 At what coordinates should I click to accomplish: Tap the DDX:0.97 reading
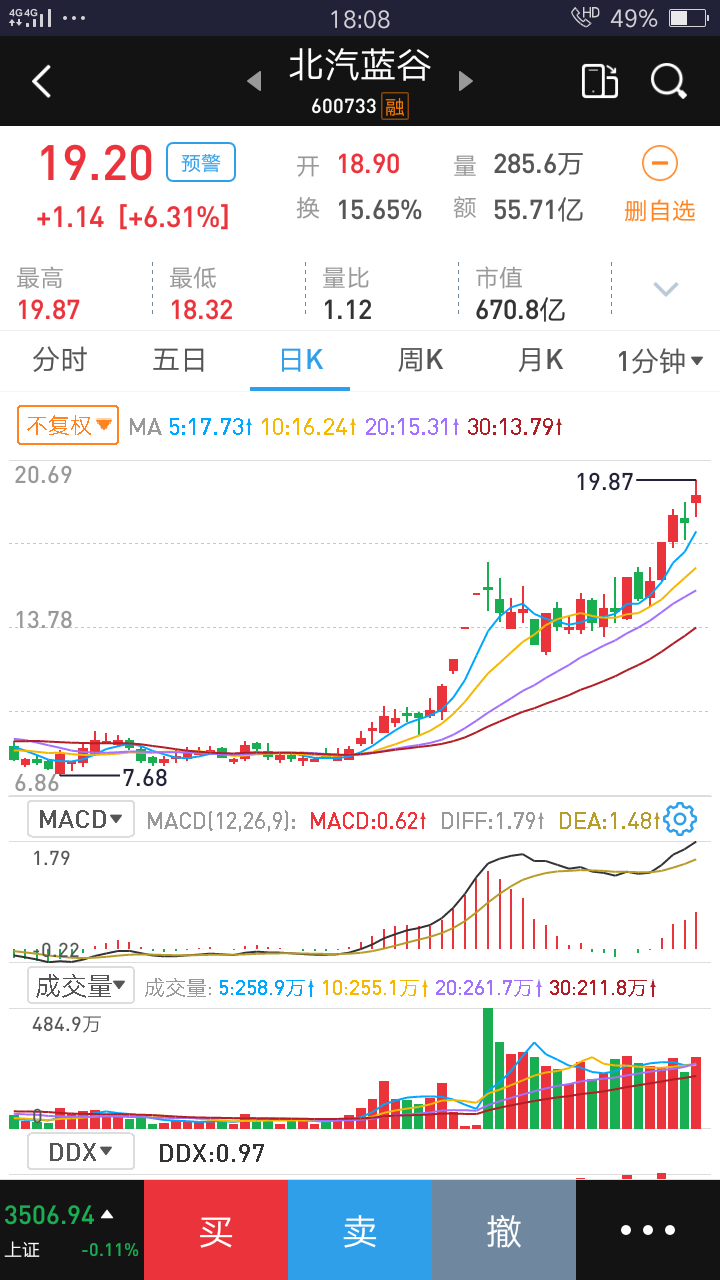coord(212,1153)
